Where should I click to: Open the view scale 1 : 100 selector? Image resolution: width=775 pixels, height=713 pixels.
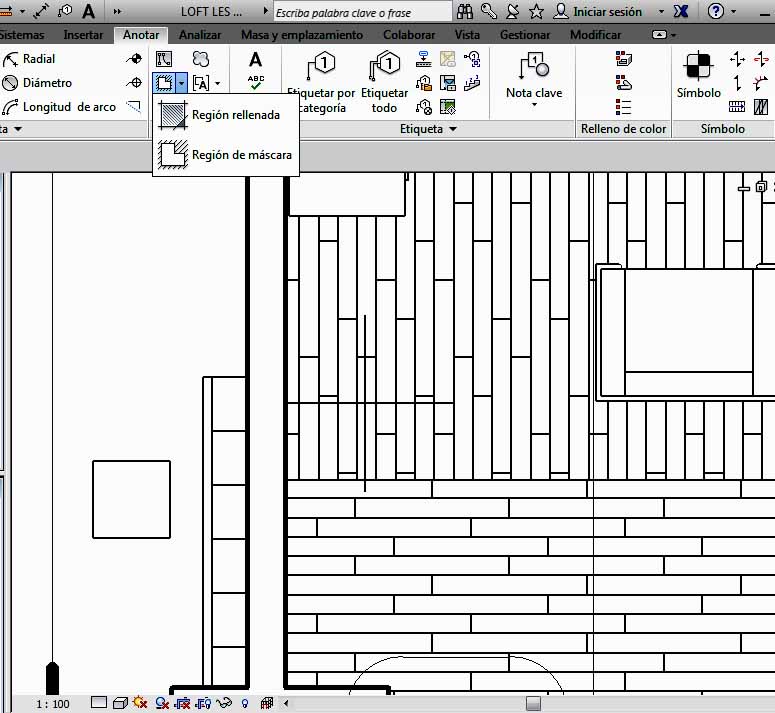pyautogui.click(x=53, y=703)
